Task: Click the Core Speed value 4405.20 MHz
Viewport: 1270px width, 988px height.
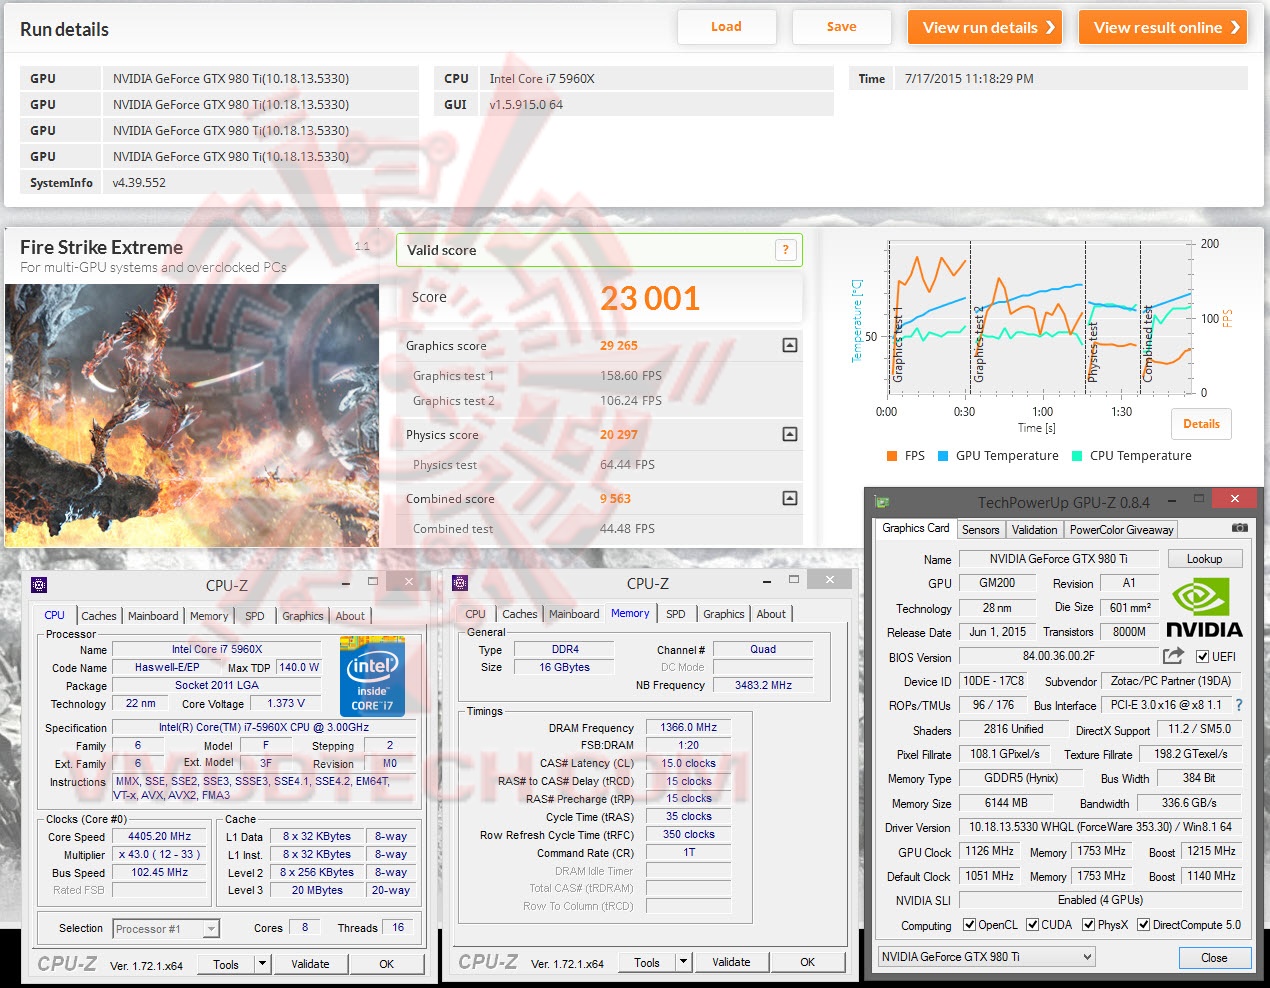Action: coord(160,836)
